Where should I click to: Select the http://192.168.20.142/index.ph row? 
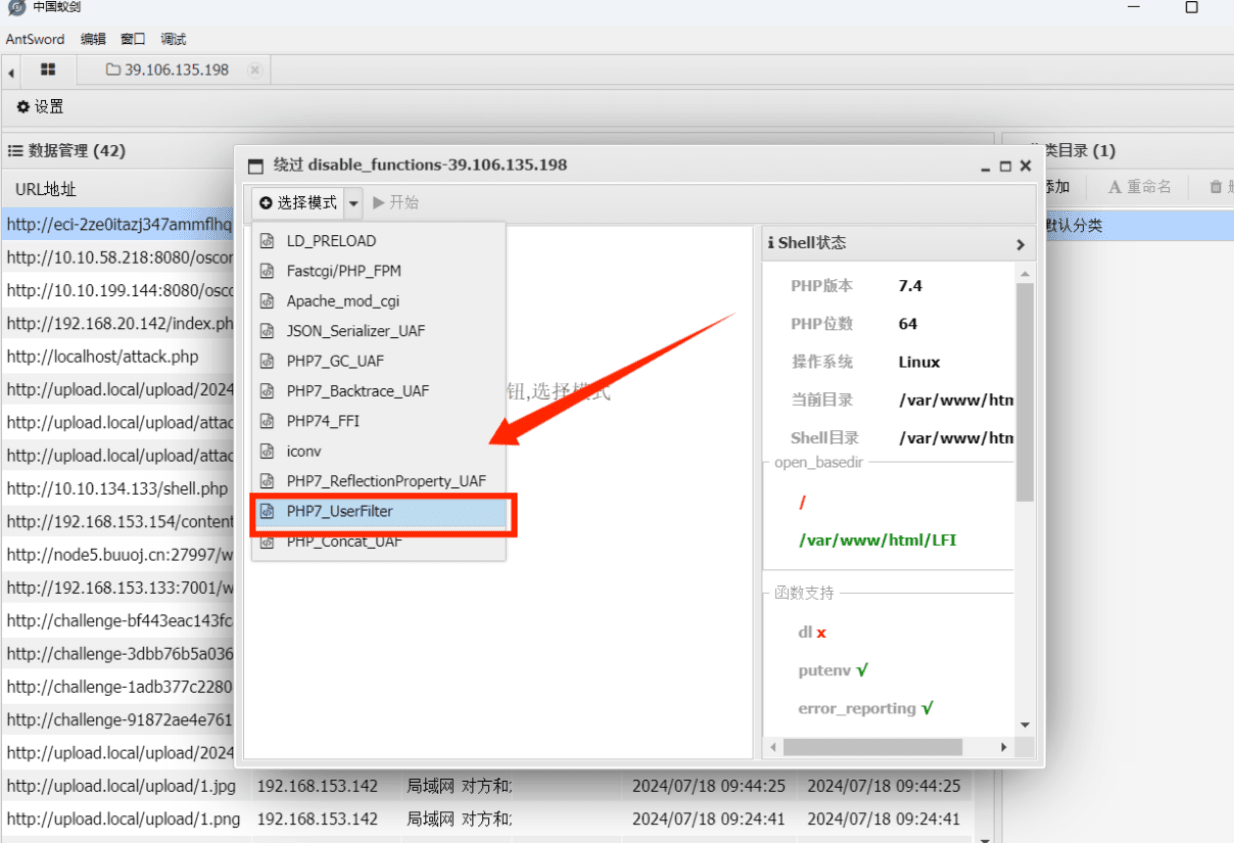[118, 323]
